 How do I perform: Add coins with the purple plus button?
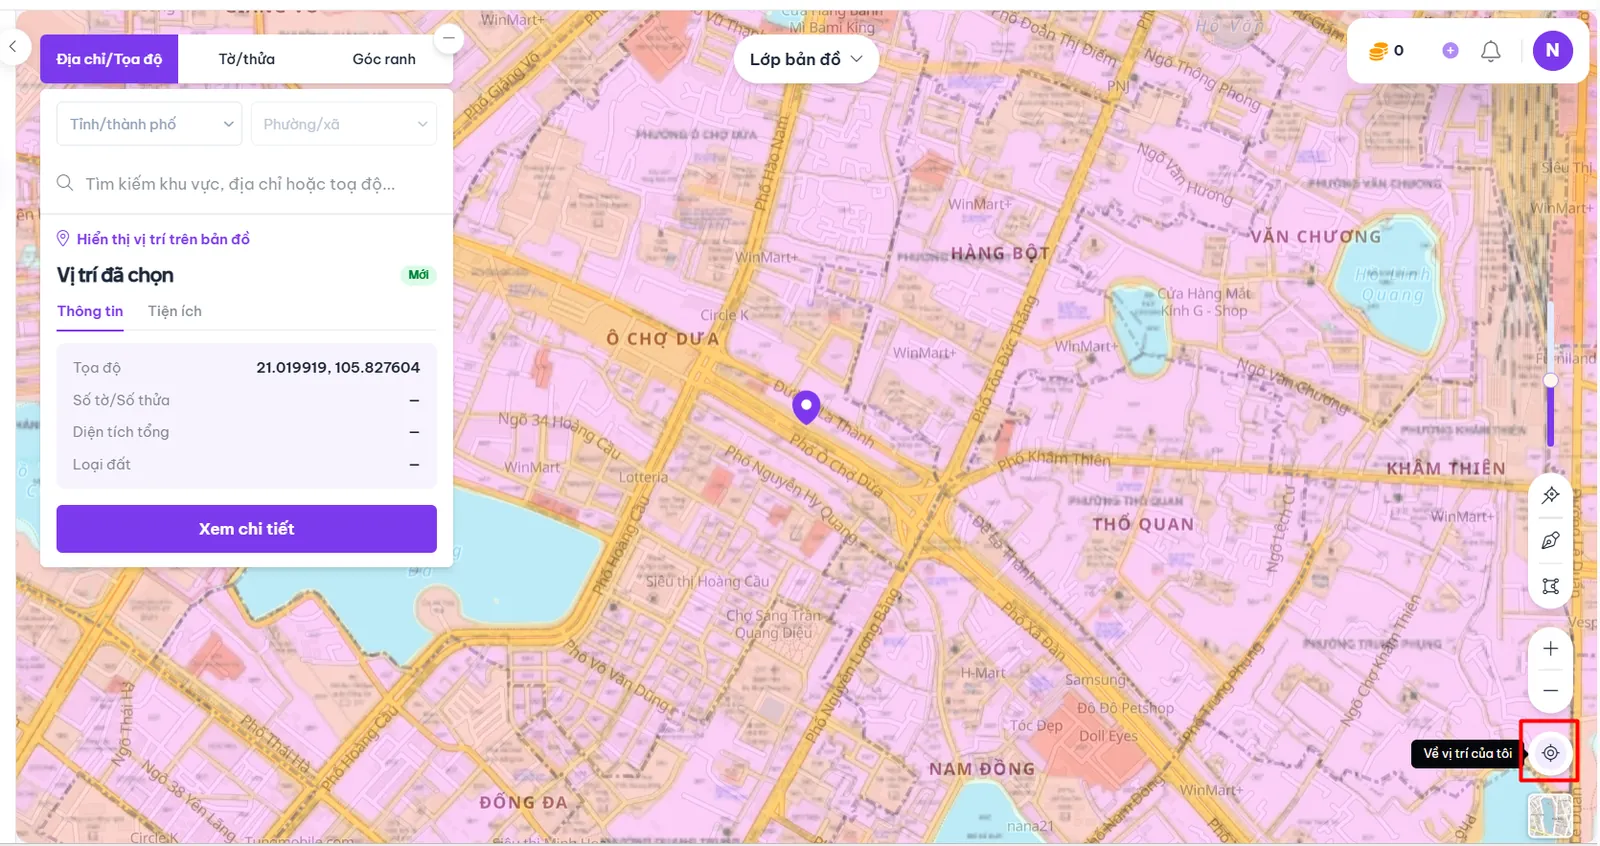(1450, 50)
